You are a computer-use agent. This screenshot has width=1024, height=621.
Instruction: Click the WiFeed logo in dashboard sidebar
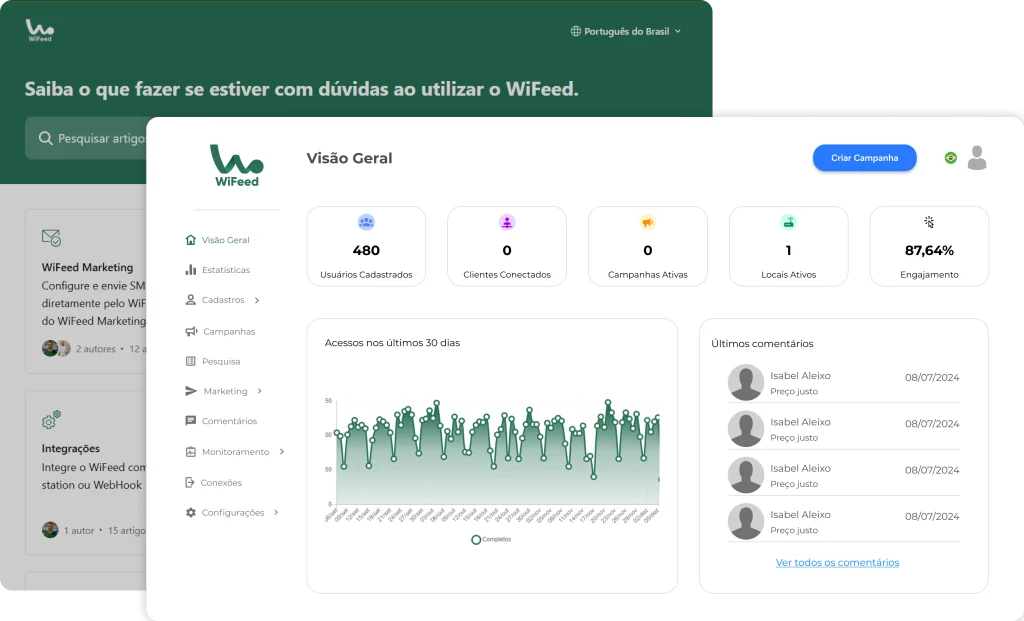pos(236,166)
